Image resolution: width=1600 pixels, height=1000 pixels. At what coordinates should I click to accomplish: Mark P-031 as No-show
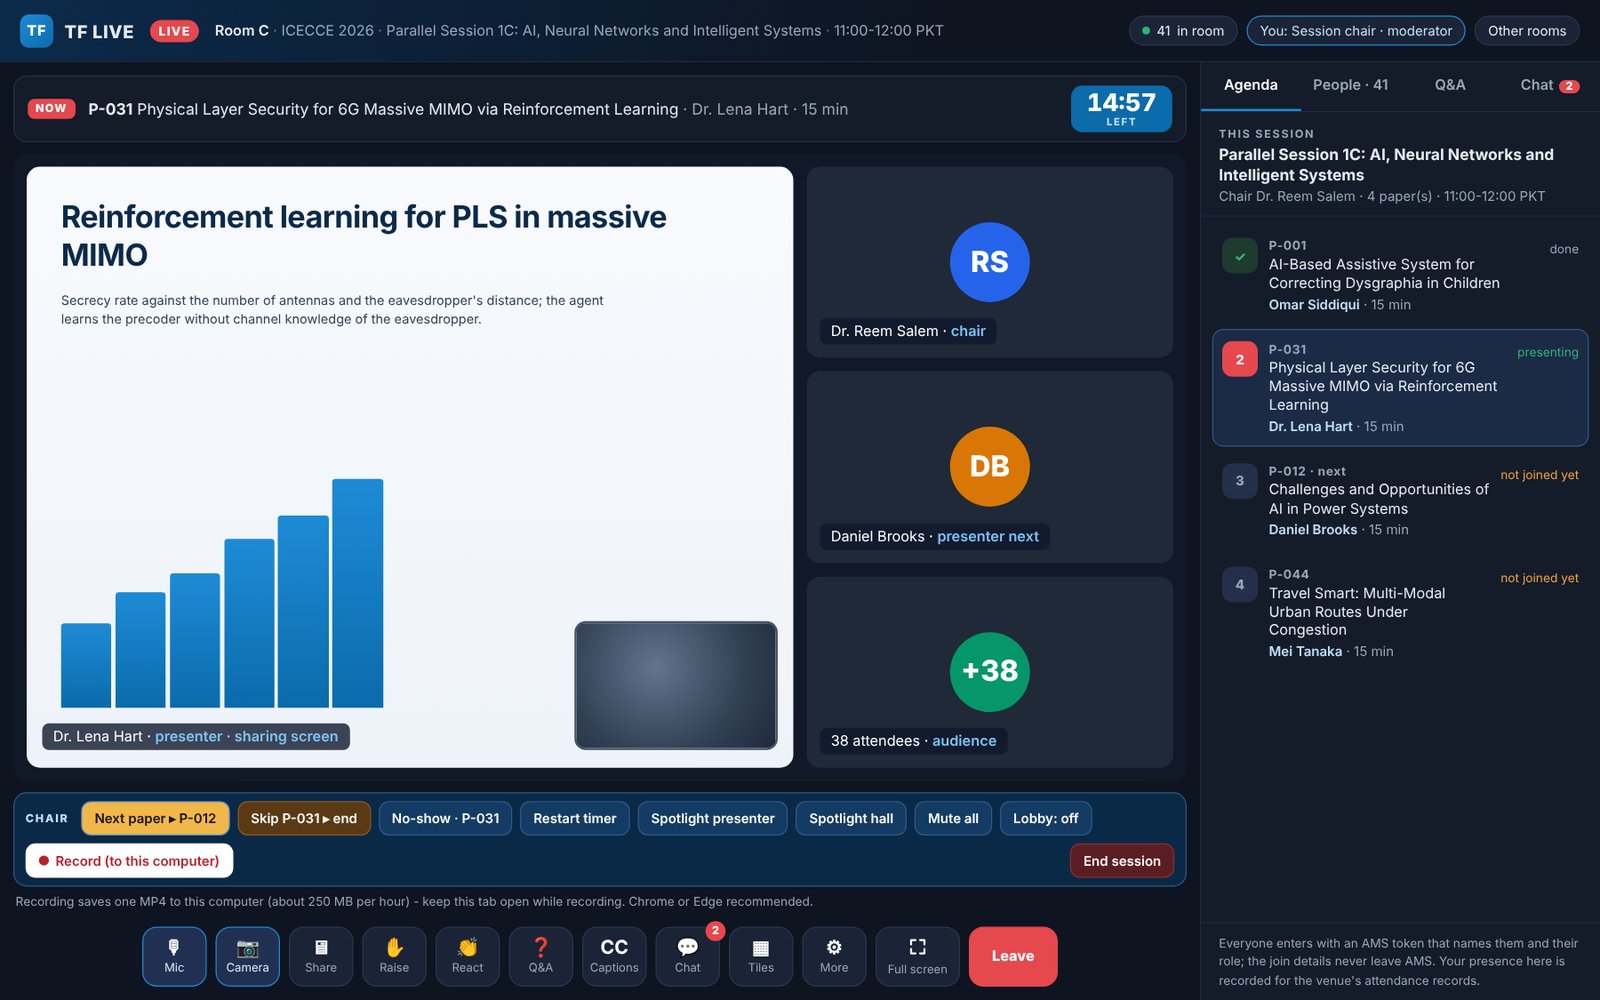(x=446, y=818)
